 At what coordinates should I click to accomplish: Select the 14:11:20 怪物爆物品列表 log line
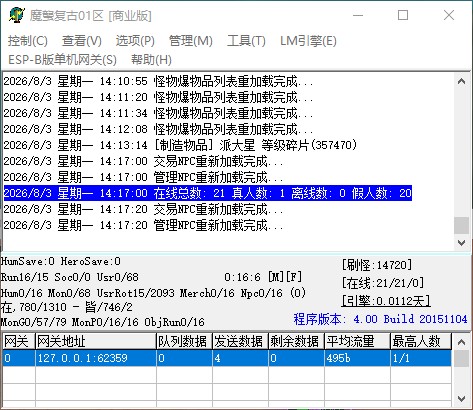coord(159,97)
